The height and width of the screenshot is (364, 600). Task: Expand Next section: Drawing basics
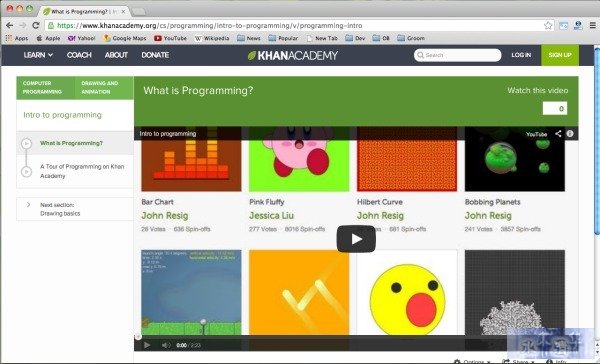point(75,209)
